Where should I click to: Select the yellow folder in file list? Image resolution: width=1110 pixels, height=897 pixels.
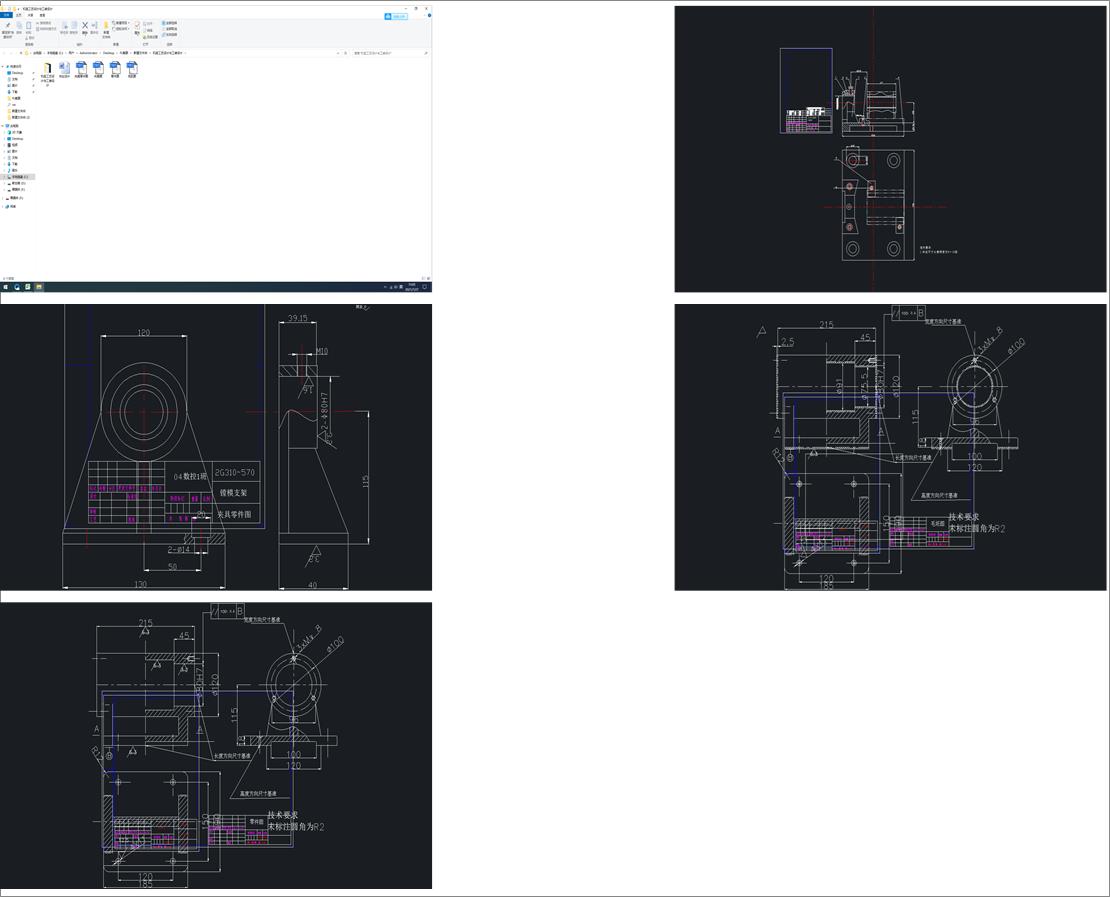pos(47,73)
